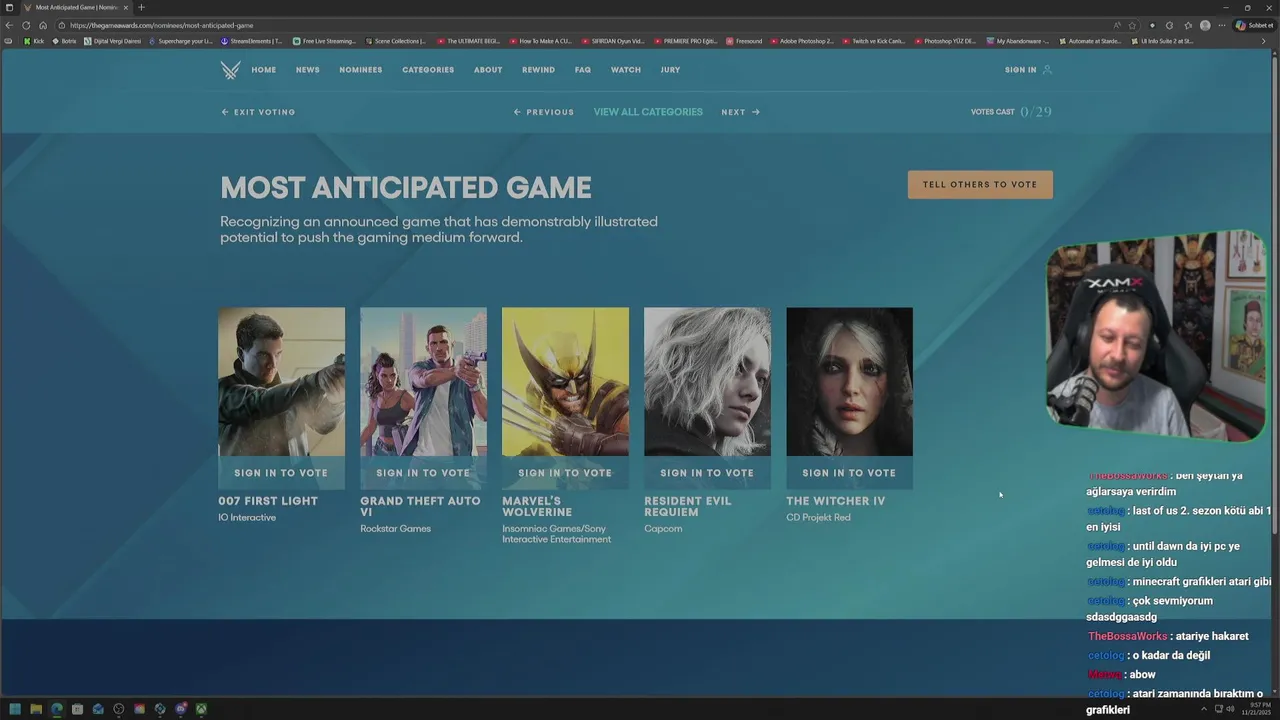Click the taskbar clock showing 9:57 PM
The image size is (1280, 720).
click(1254, 709)
